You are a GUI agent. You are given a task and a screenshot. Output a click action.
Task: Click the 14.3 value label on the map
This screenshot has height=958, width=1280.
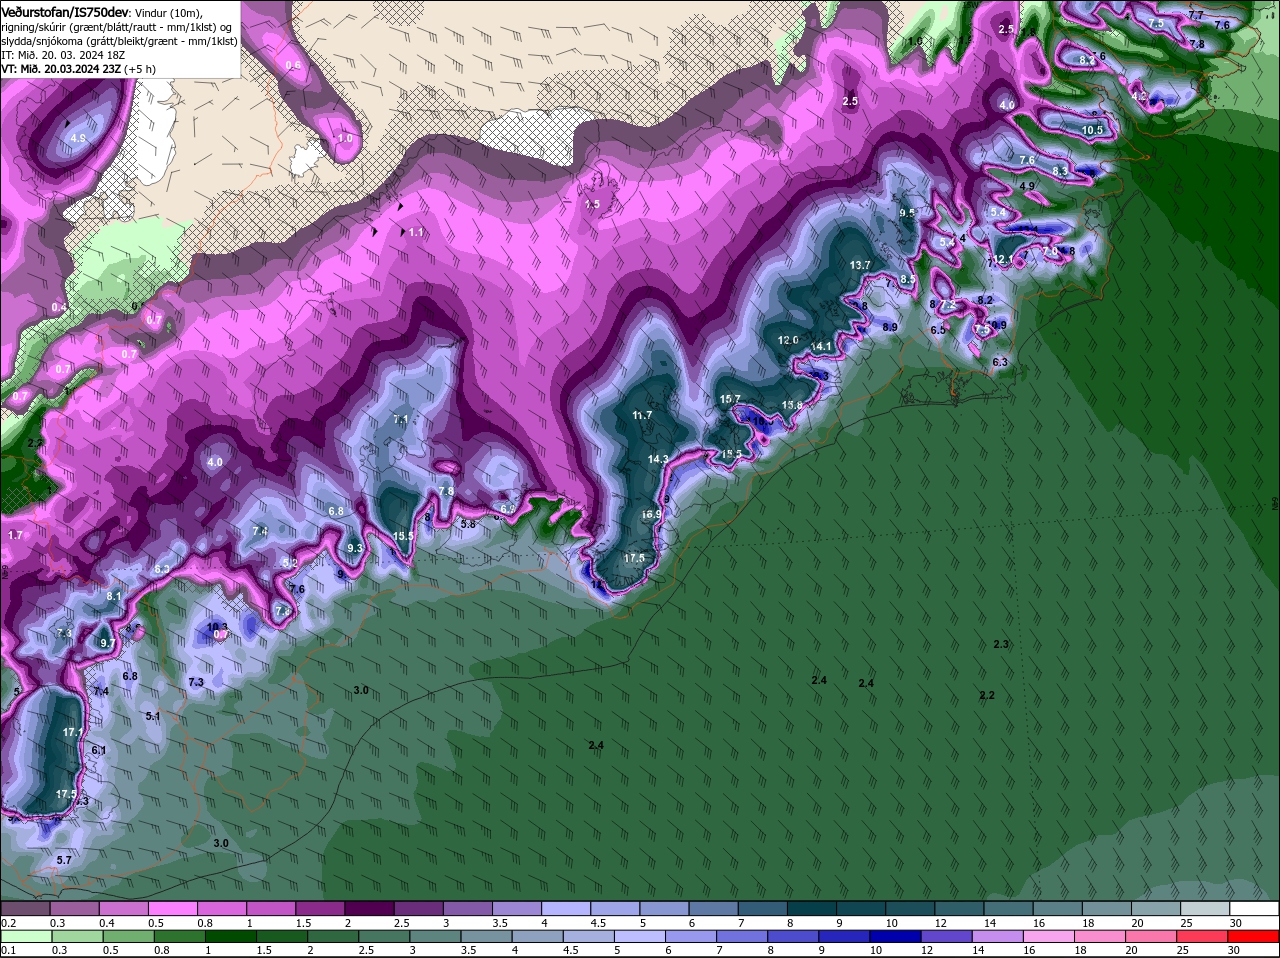coord(658,459)
